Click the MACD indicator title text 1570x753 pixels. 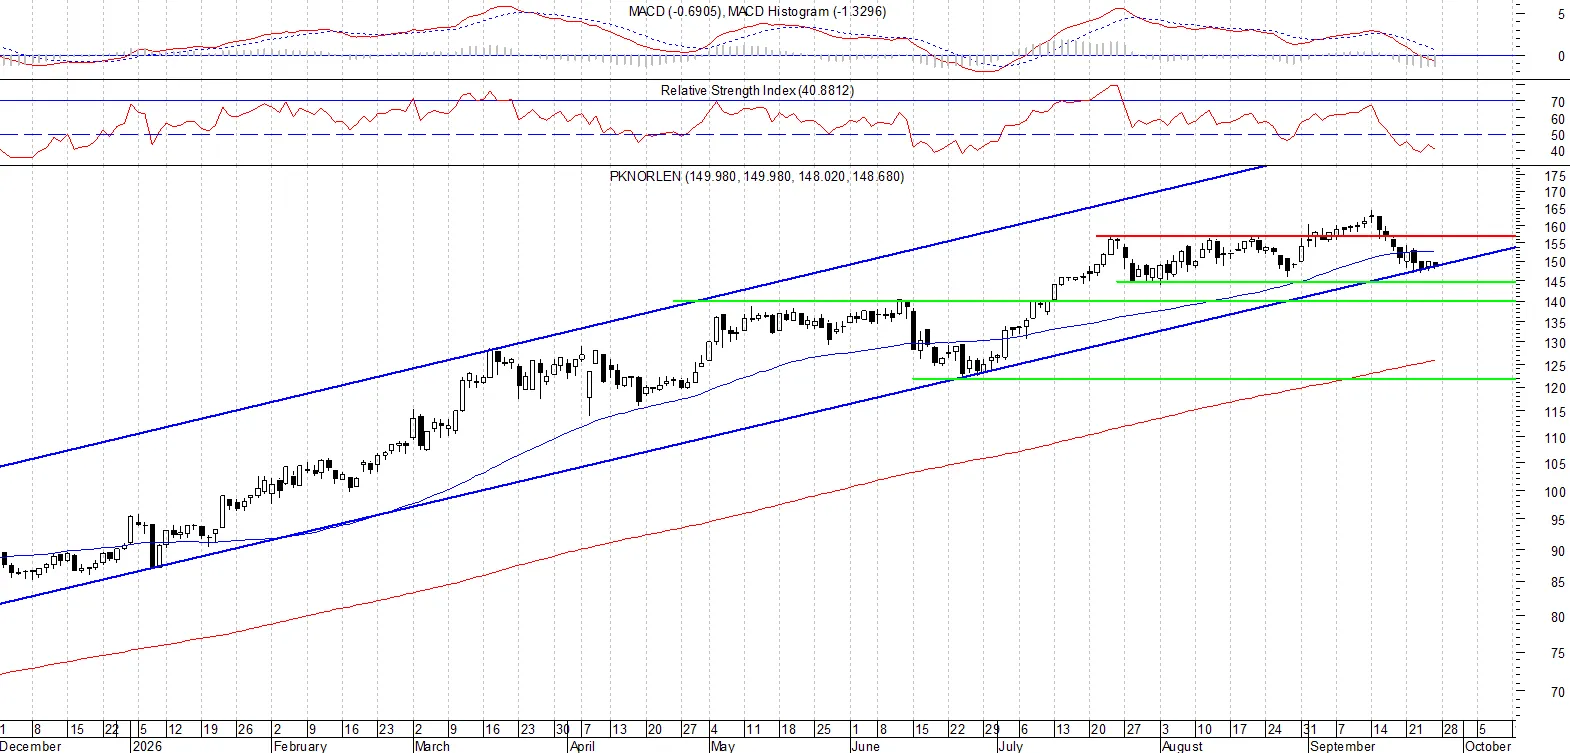pos(757,11)
